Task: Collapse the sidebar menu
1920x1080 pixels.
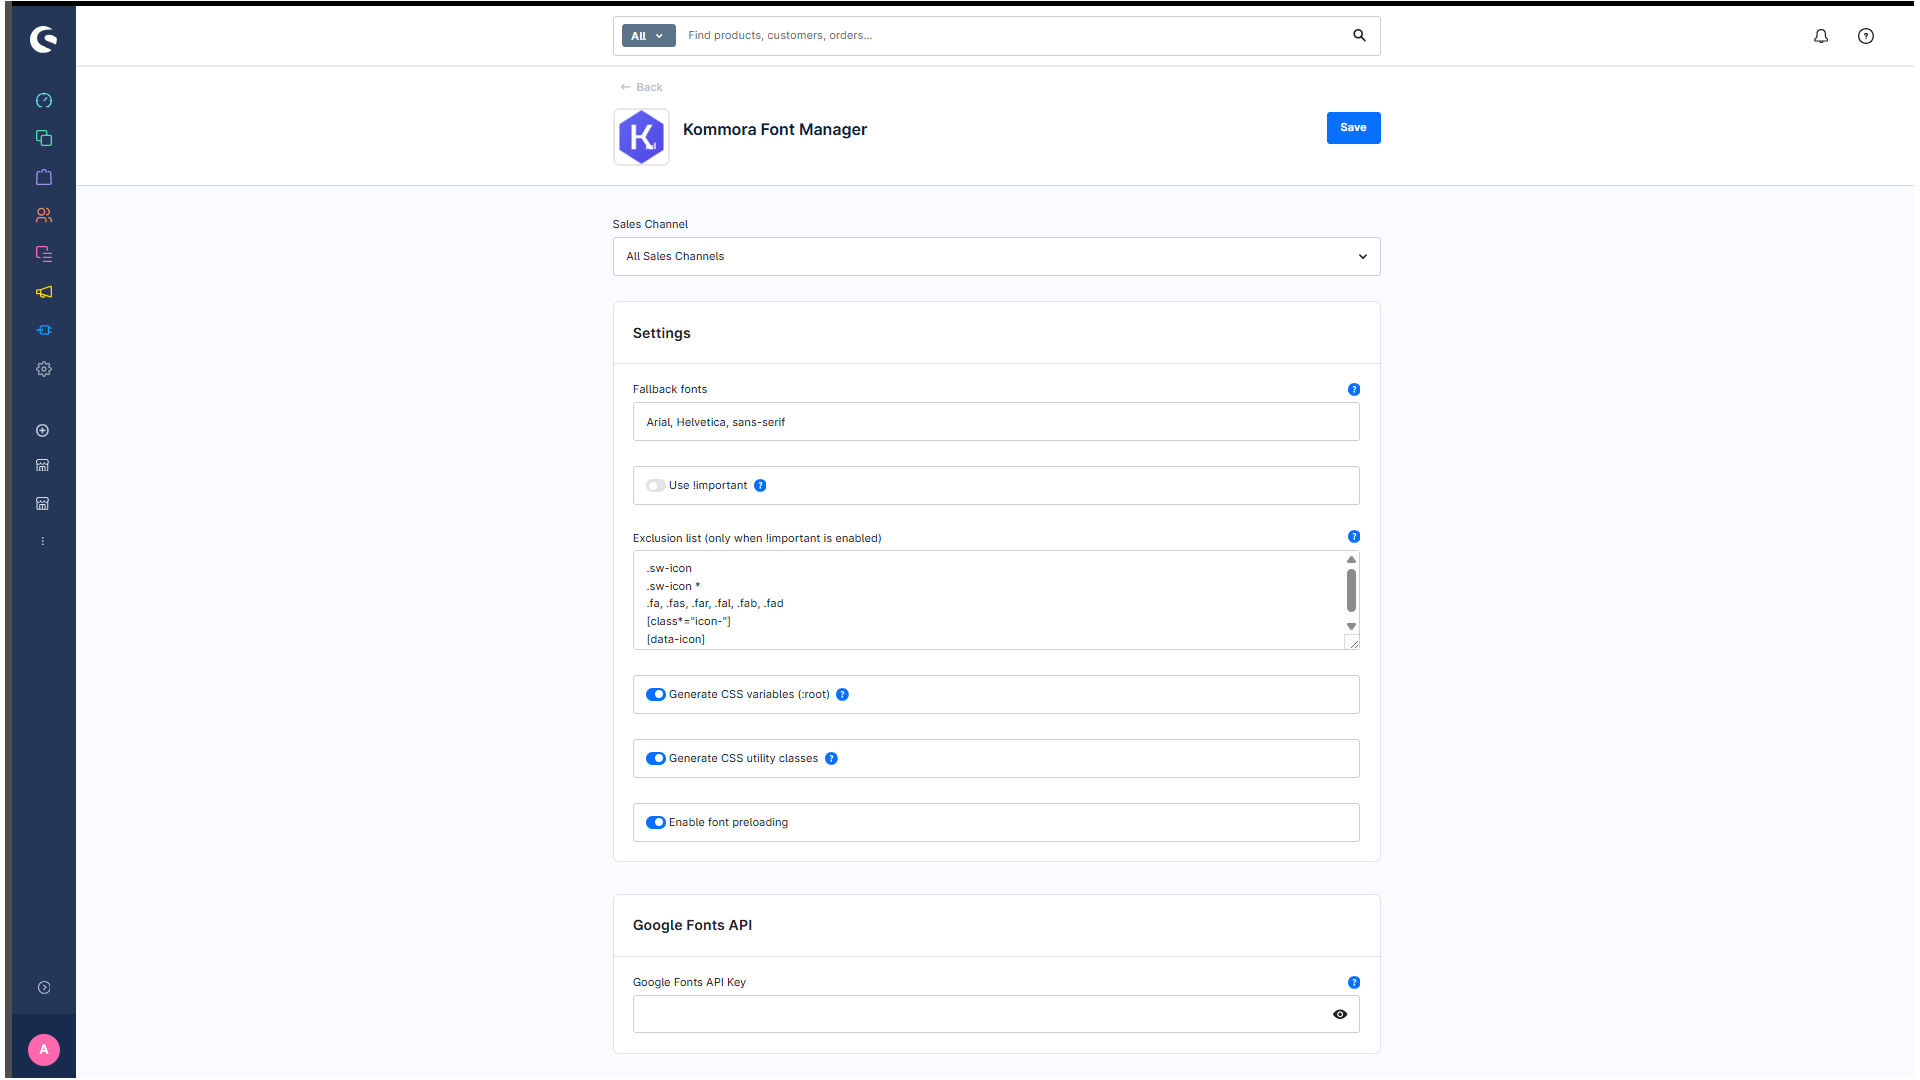Action: click(44, 988)
